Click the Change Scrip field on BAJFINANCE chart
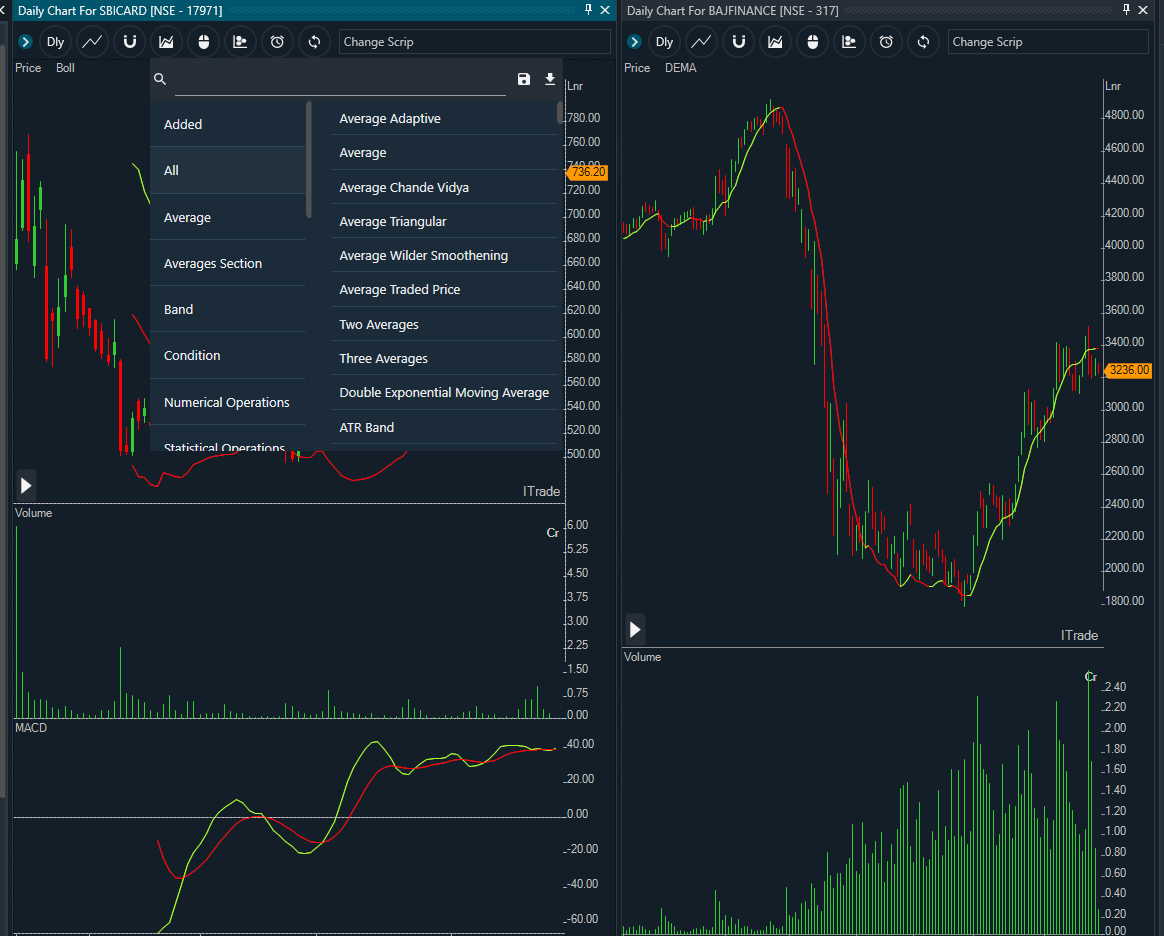The image size is (1164, 936). coord(1048,42)
